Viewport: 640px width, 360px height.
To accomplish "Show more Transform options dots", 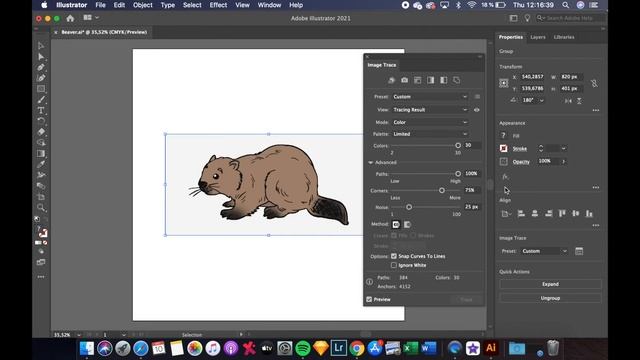I will 596,110.
